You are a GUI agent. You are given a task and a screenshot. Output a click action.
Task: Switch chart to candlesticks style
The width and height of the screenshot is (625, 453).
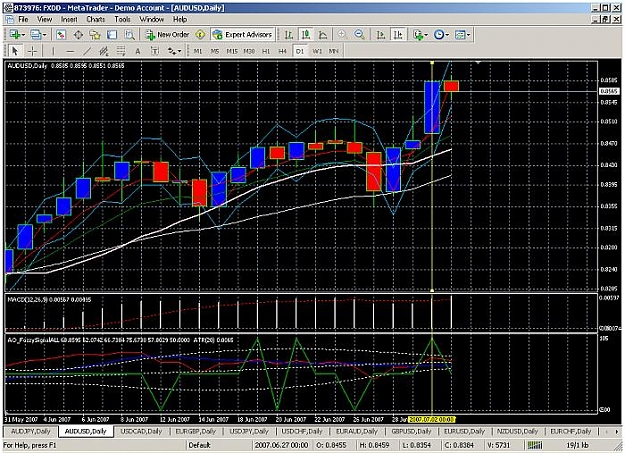coord(306,35)
